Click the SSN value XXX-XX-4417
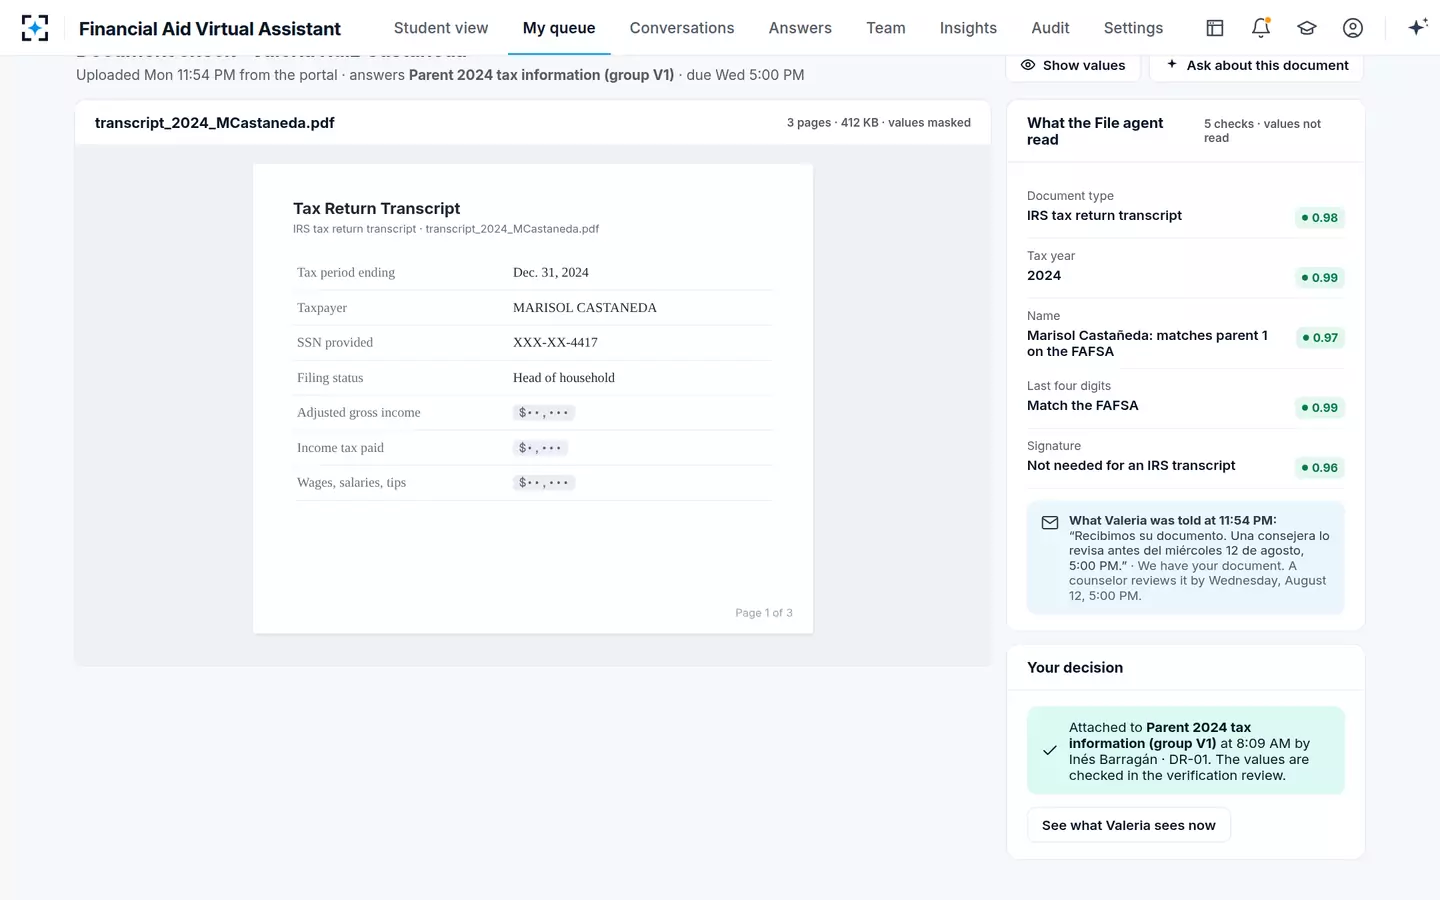 555,342
